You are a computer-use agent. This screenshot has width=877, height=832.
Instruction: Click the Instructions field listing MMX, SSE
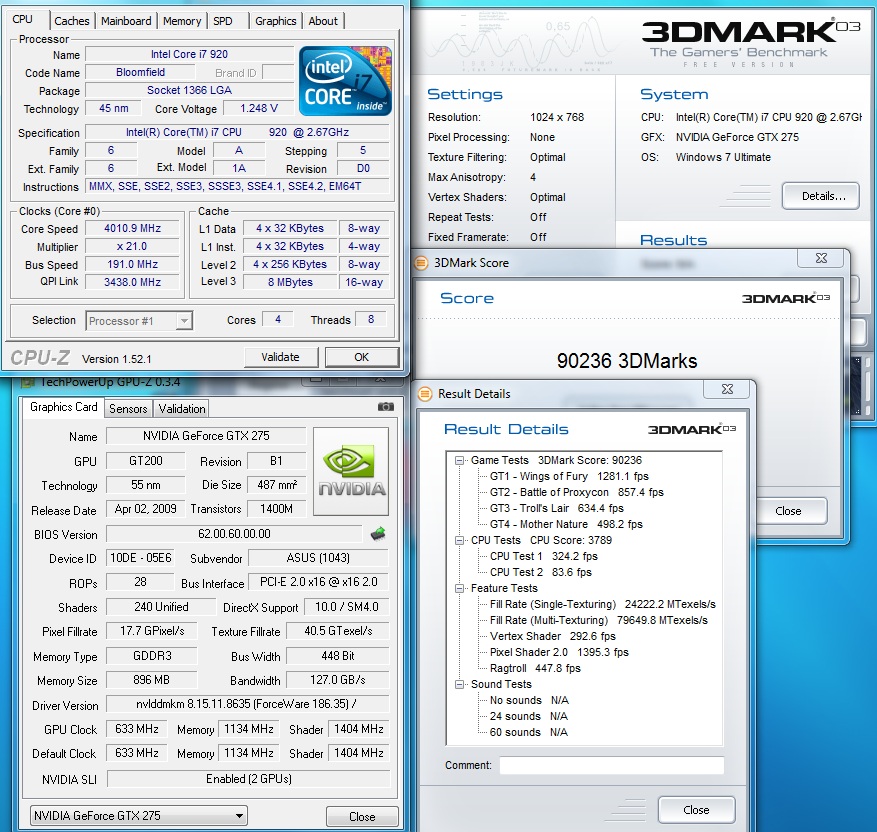tap(237, 186)
